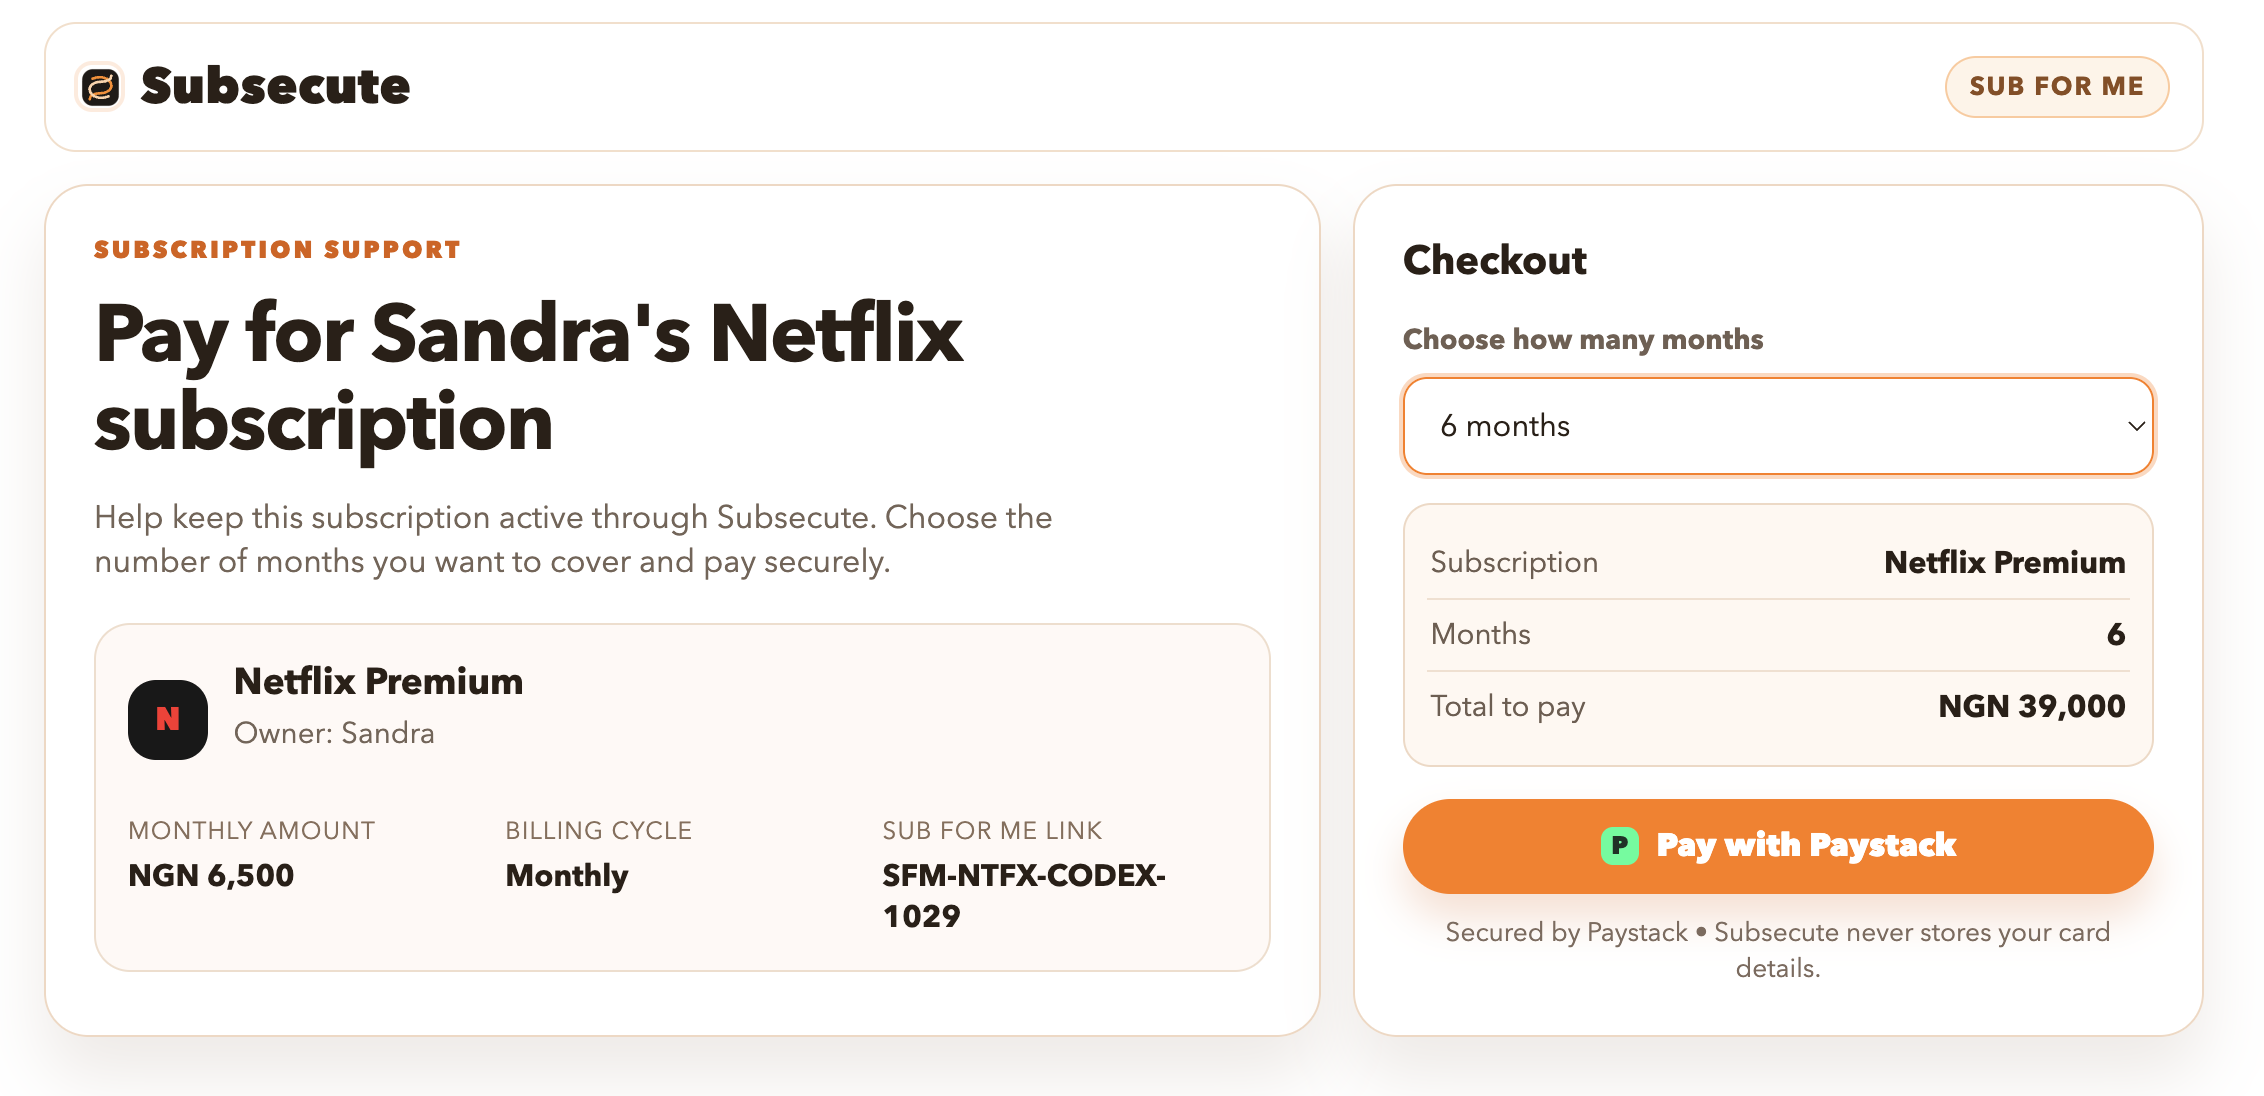Click the Netflix Premium card title
Viewport: 2264px width, 1096px height.
[378, 681]
